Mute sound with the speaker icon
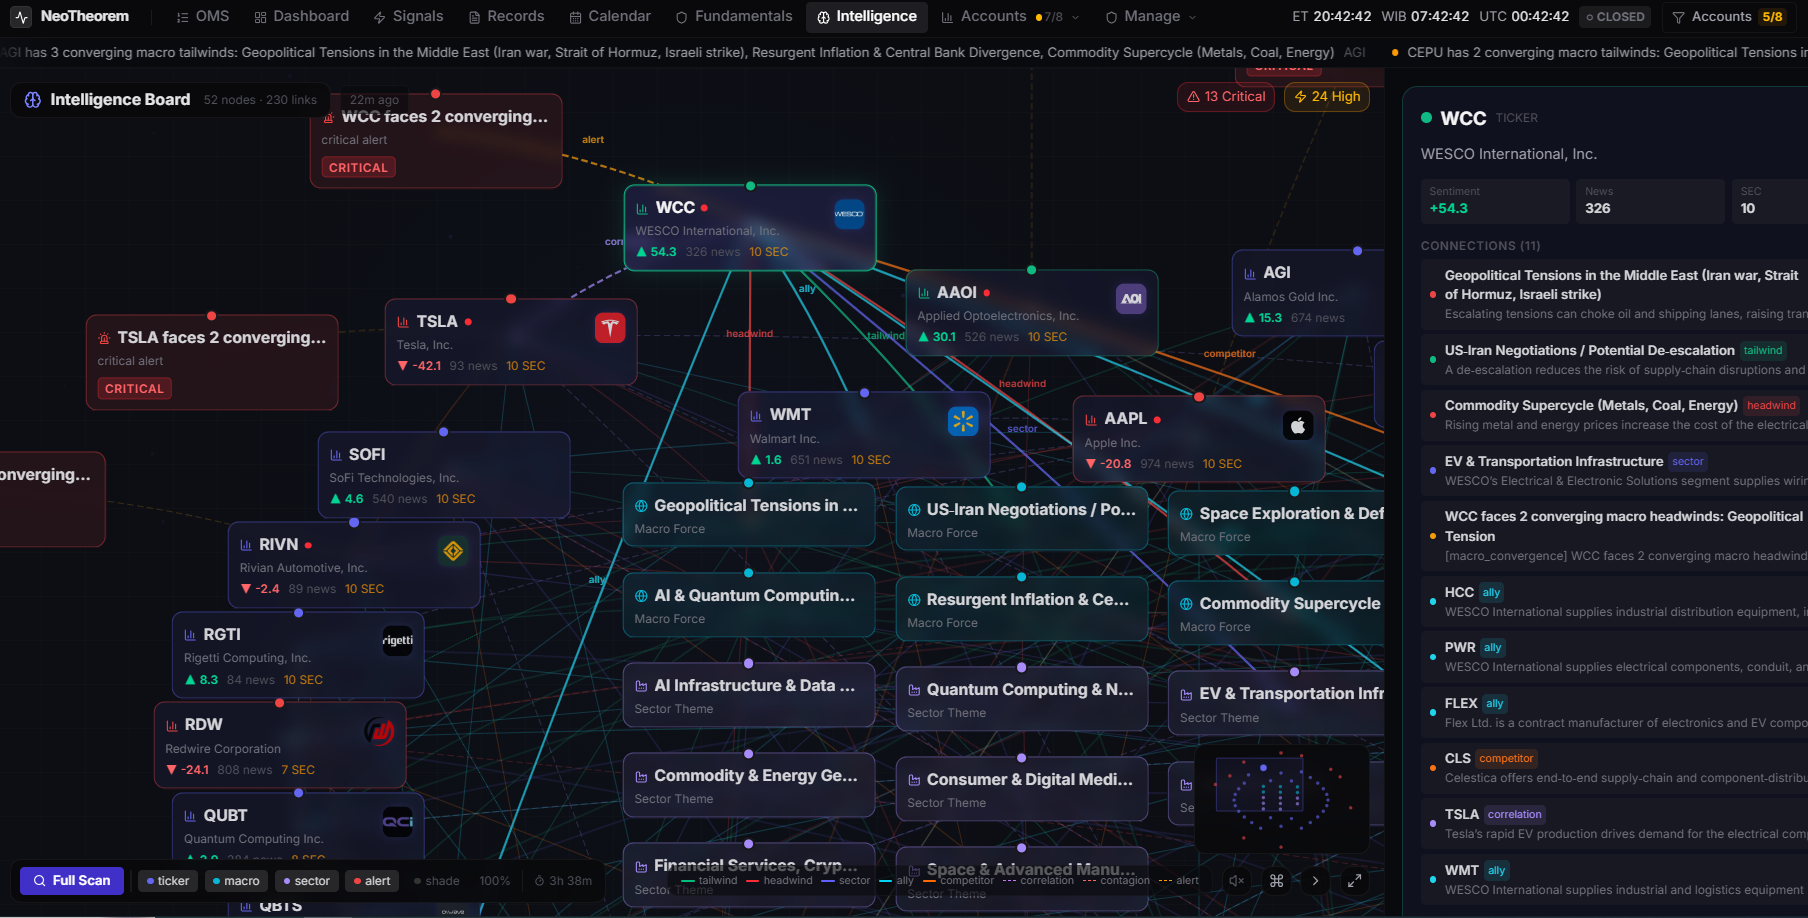 click(1237, 881)
